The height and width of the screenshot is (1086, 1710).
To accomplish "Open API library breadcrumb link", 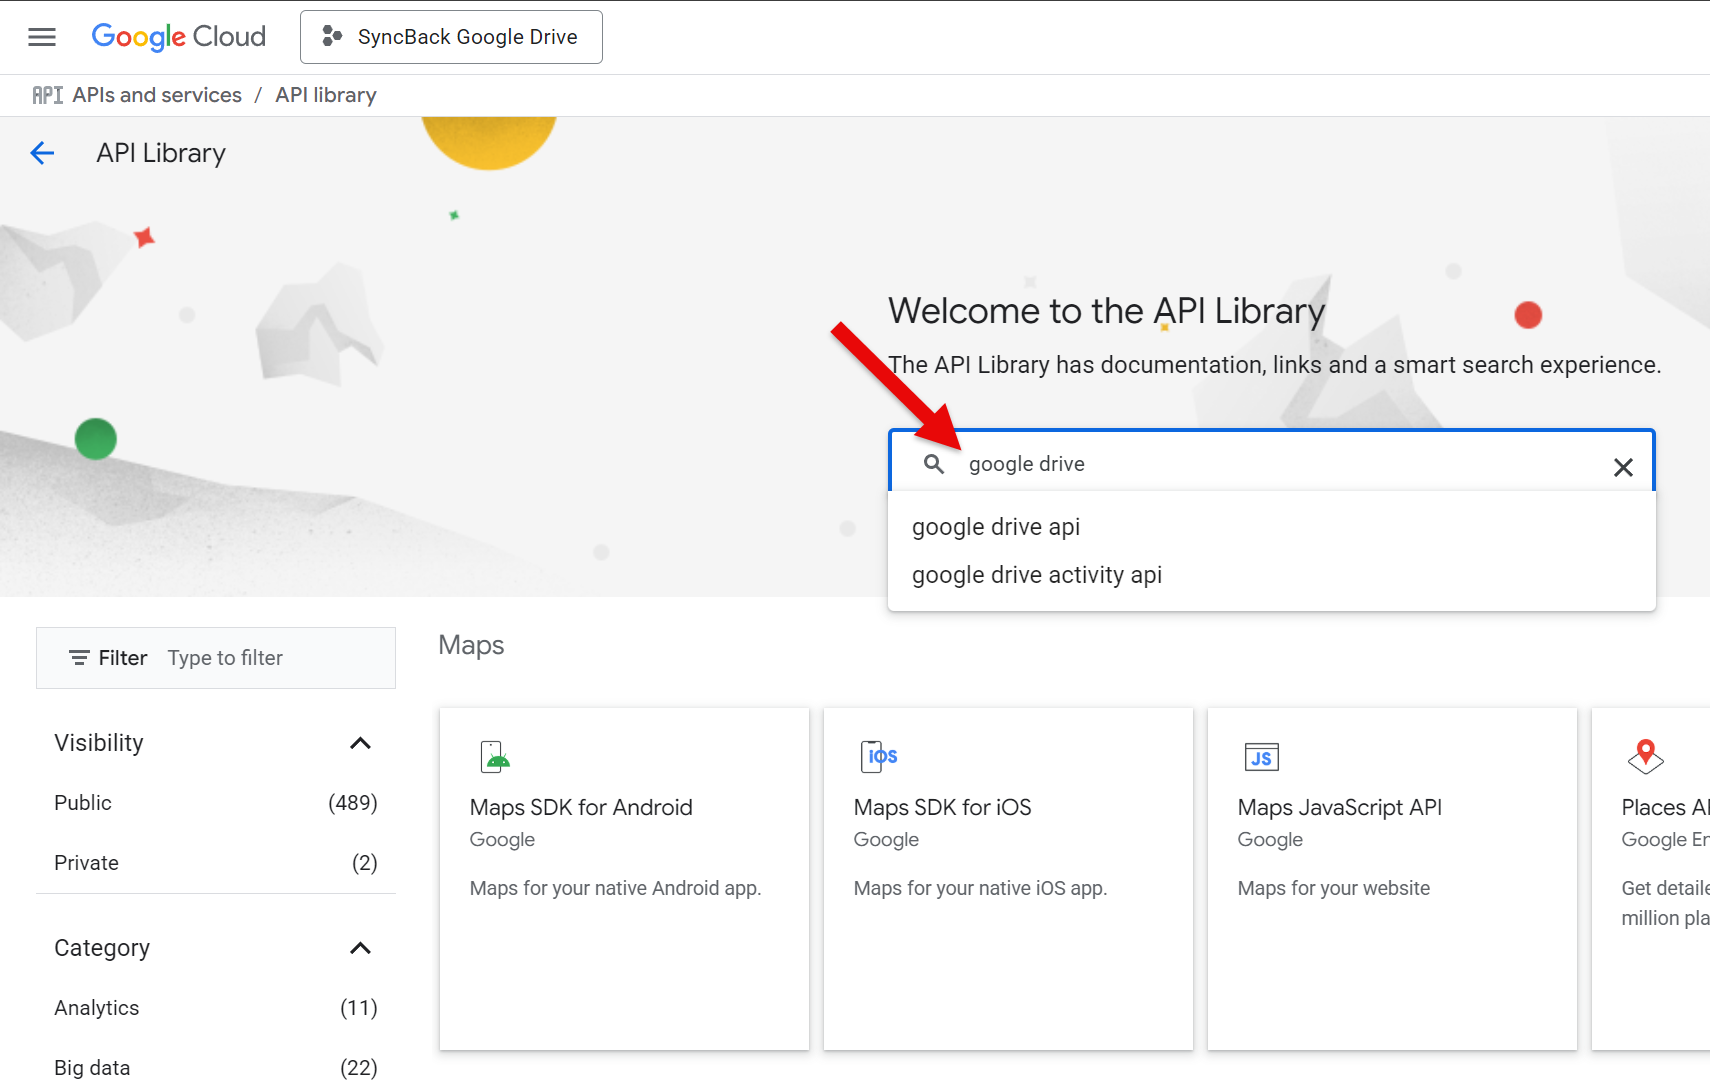I will (x=326, y=95).
